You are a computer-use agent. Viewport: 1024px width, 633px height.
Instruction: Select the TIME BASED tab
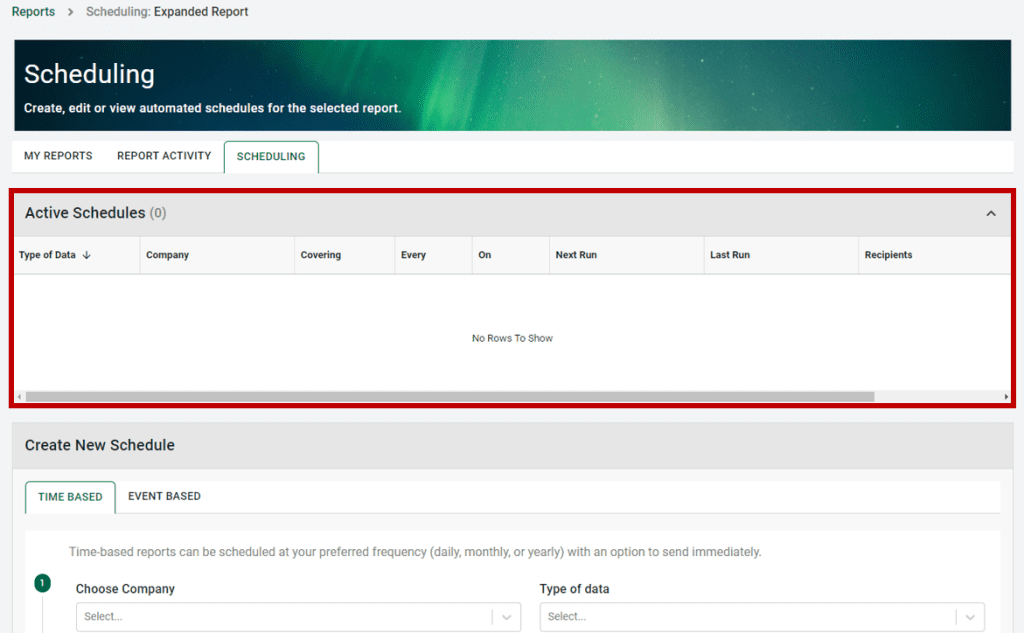[x=69, y=496]
